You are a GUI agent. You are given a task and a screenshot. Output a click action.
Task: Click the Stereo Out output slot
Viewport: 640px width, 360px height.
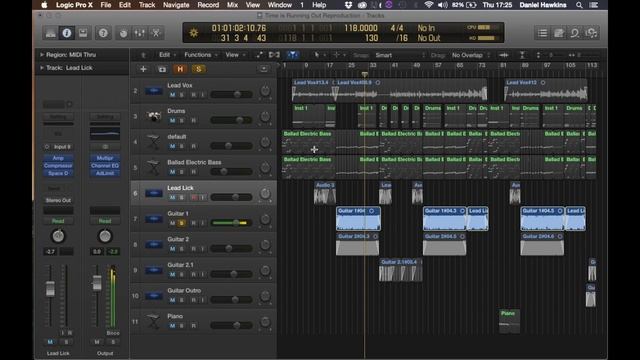pos(58,200)
